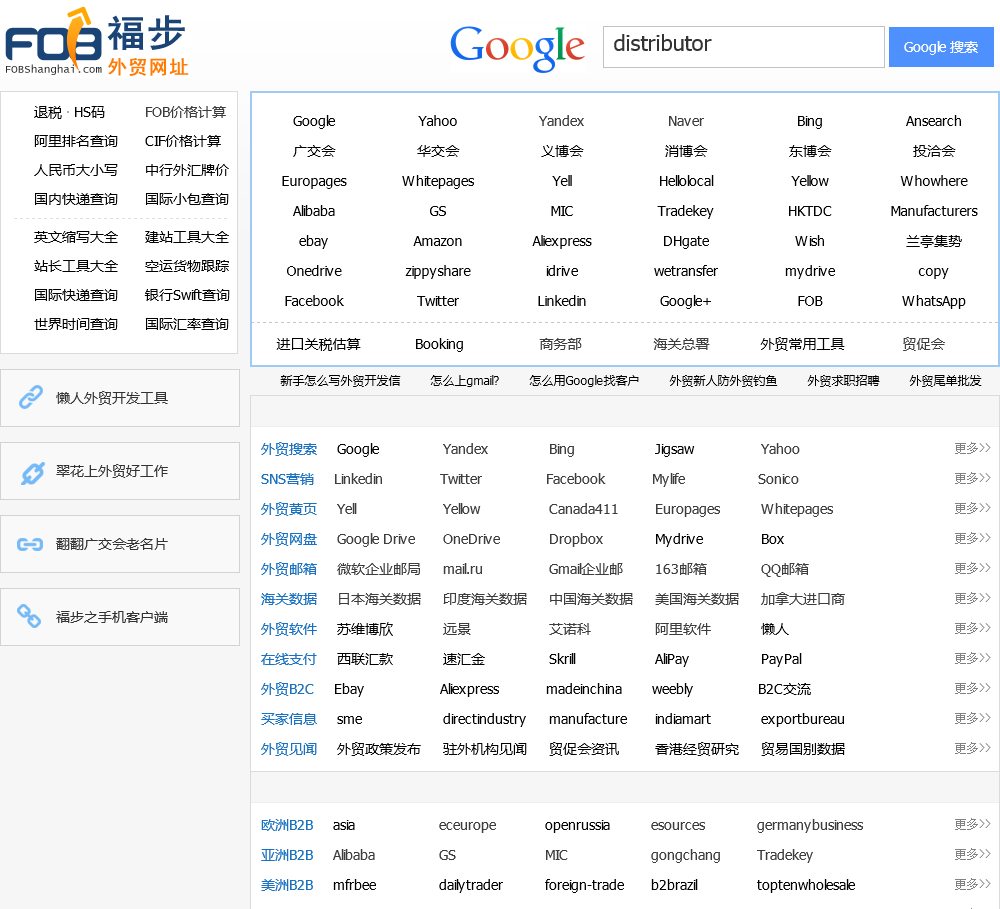
Task: Click Canada411 in 外贸黄页 row
Action: click(583, 509)
